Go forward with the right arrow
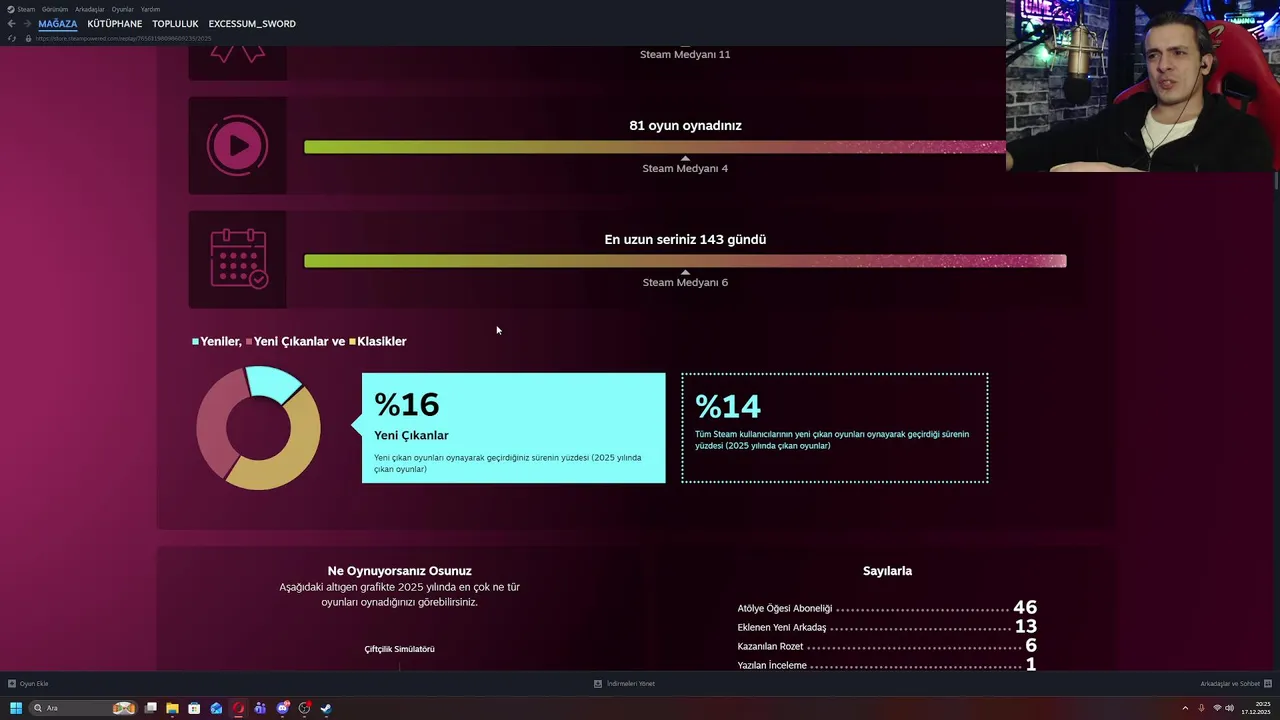Image resolution: width=1280 pixels, height=720 pixels. tap(27, 24)
